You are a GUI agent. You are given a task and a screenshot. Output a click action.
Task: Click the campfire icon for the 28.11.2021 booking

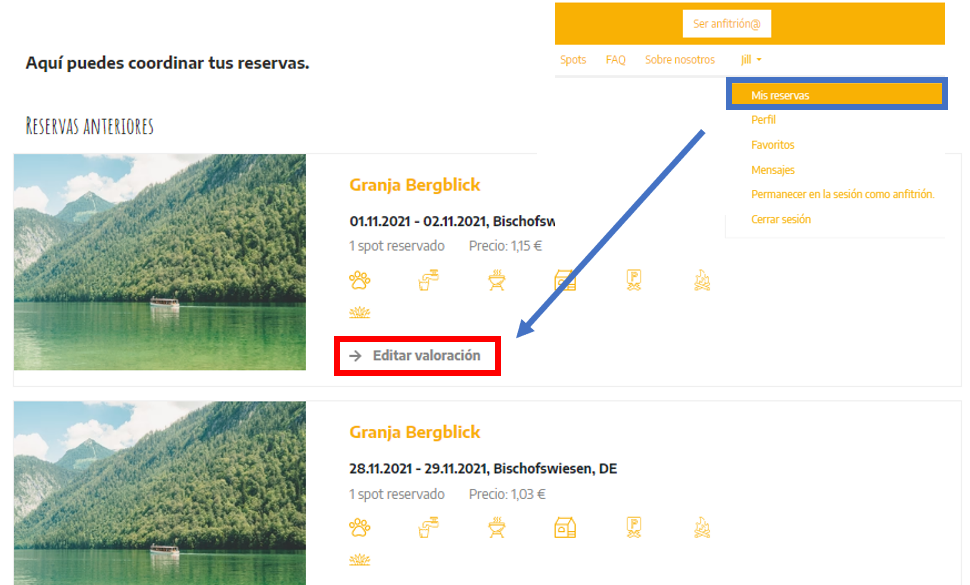(702, 527)
